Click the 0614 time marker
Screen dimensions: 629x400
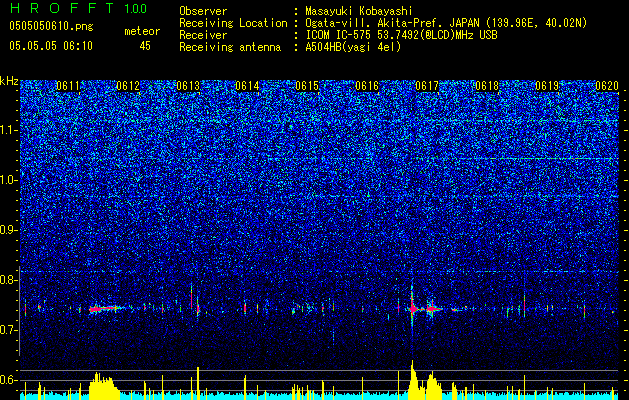coord(248,86)
